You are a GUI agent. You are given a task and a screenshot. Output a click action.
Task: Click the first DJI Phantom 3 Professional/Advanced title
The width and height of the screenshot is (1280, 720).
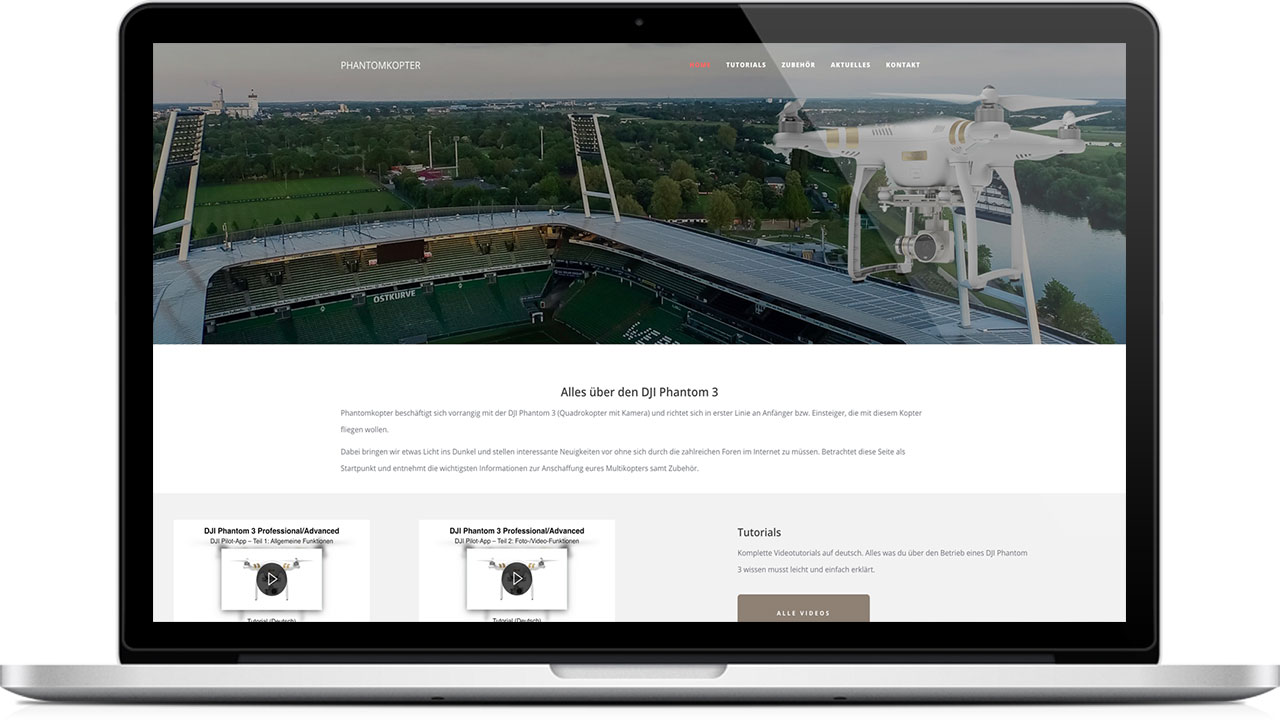tap(271, 530)
